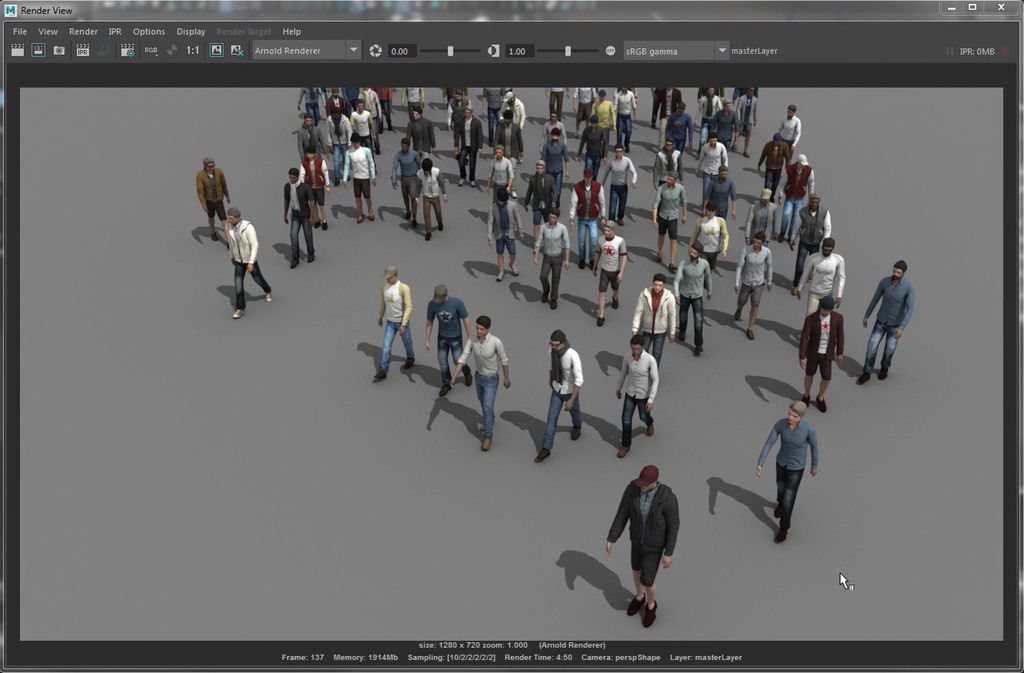Take a snapshot of the current view
The image size is (1024, 673).
60,50
